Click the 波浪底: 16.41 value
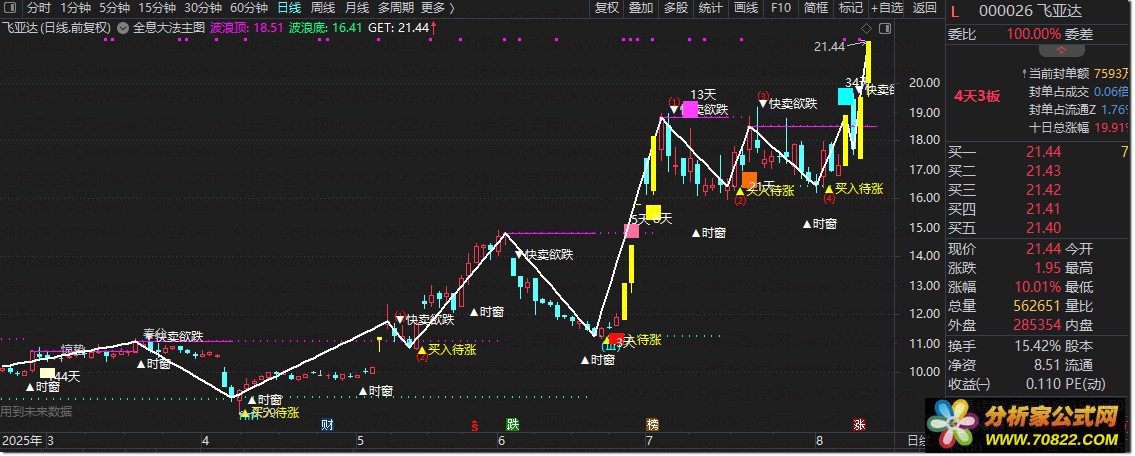1135x456 pixels. tap(325, 28)
